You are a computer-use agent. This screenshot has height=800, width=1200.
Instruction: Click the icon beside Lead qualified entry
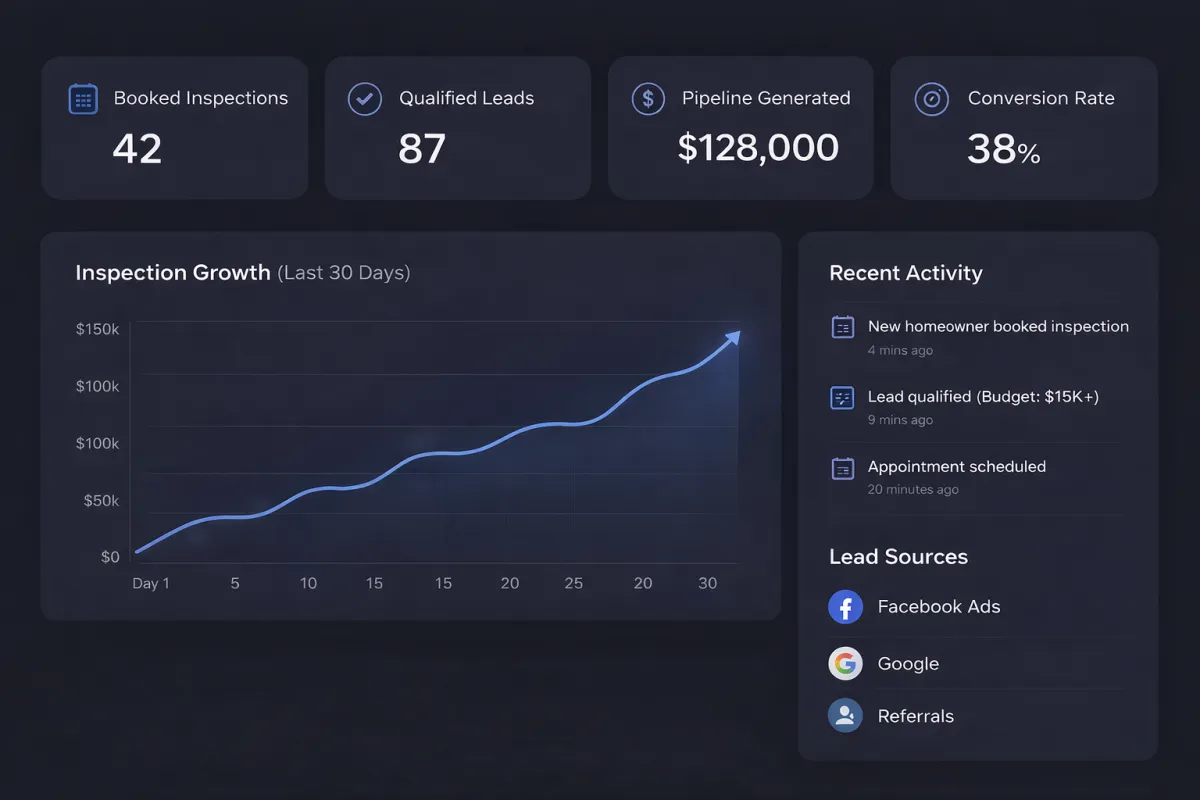pos(843,398)
